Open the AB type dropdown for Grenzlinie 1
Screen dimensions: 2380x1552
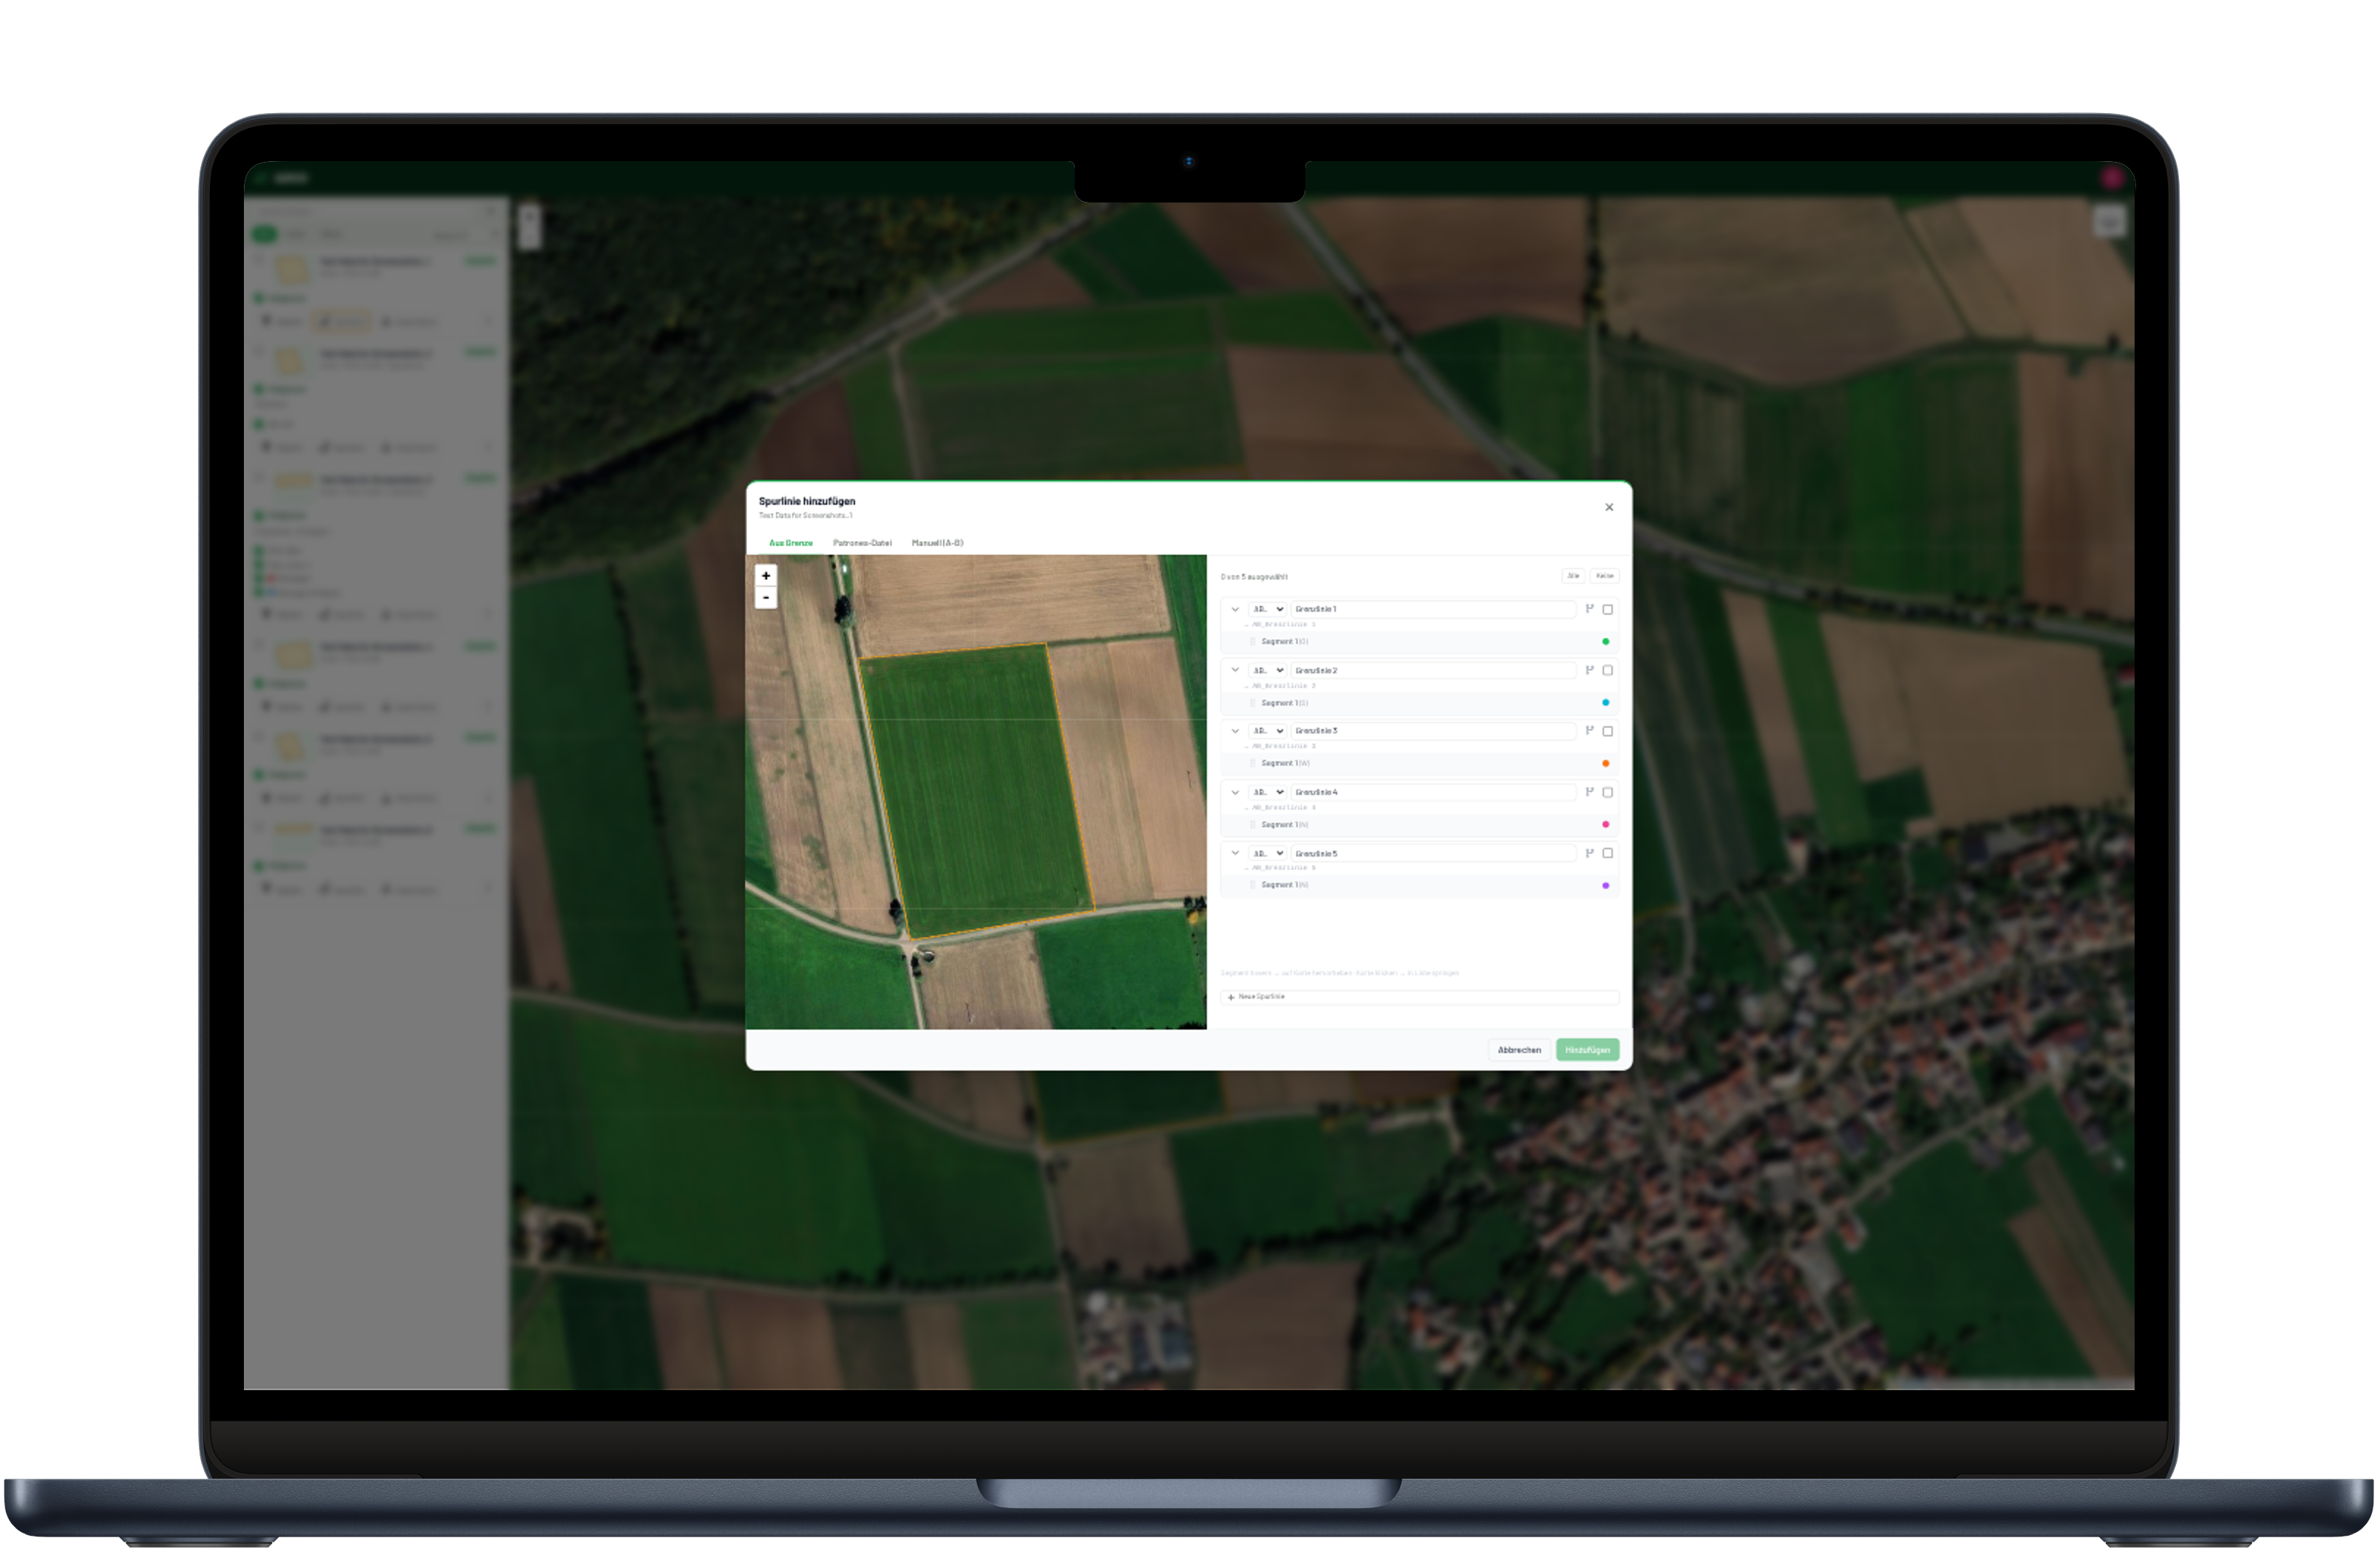[1267, 609]
